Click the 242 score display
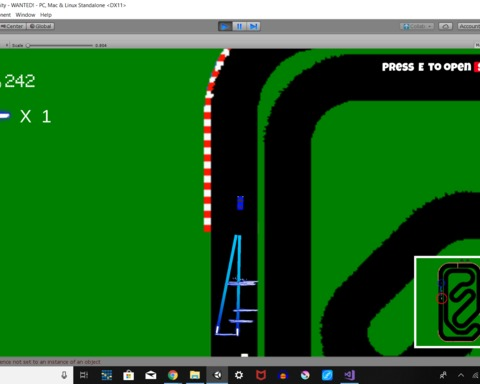The width and height of the screenshot is (480, 384). [20, 81]
